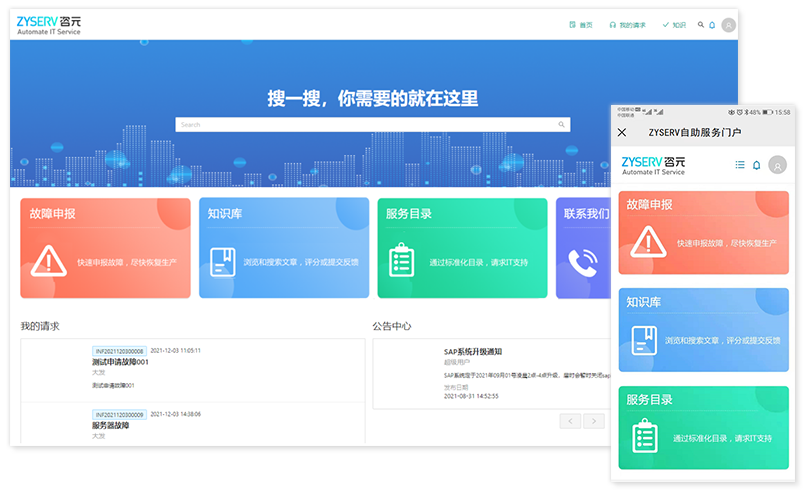The height and width of the screenshot is (495, 808).
Task: Open SAP系统升级通知 announcement
Action: coord(473,352)
